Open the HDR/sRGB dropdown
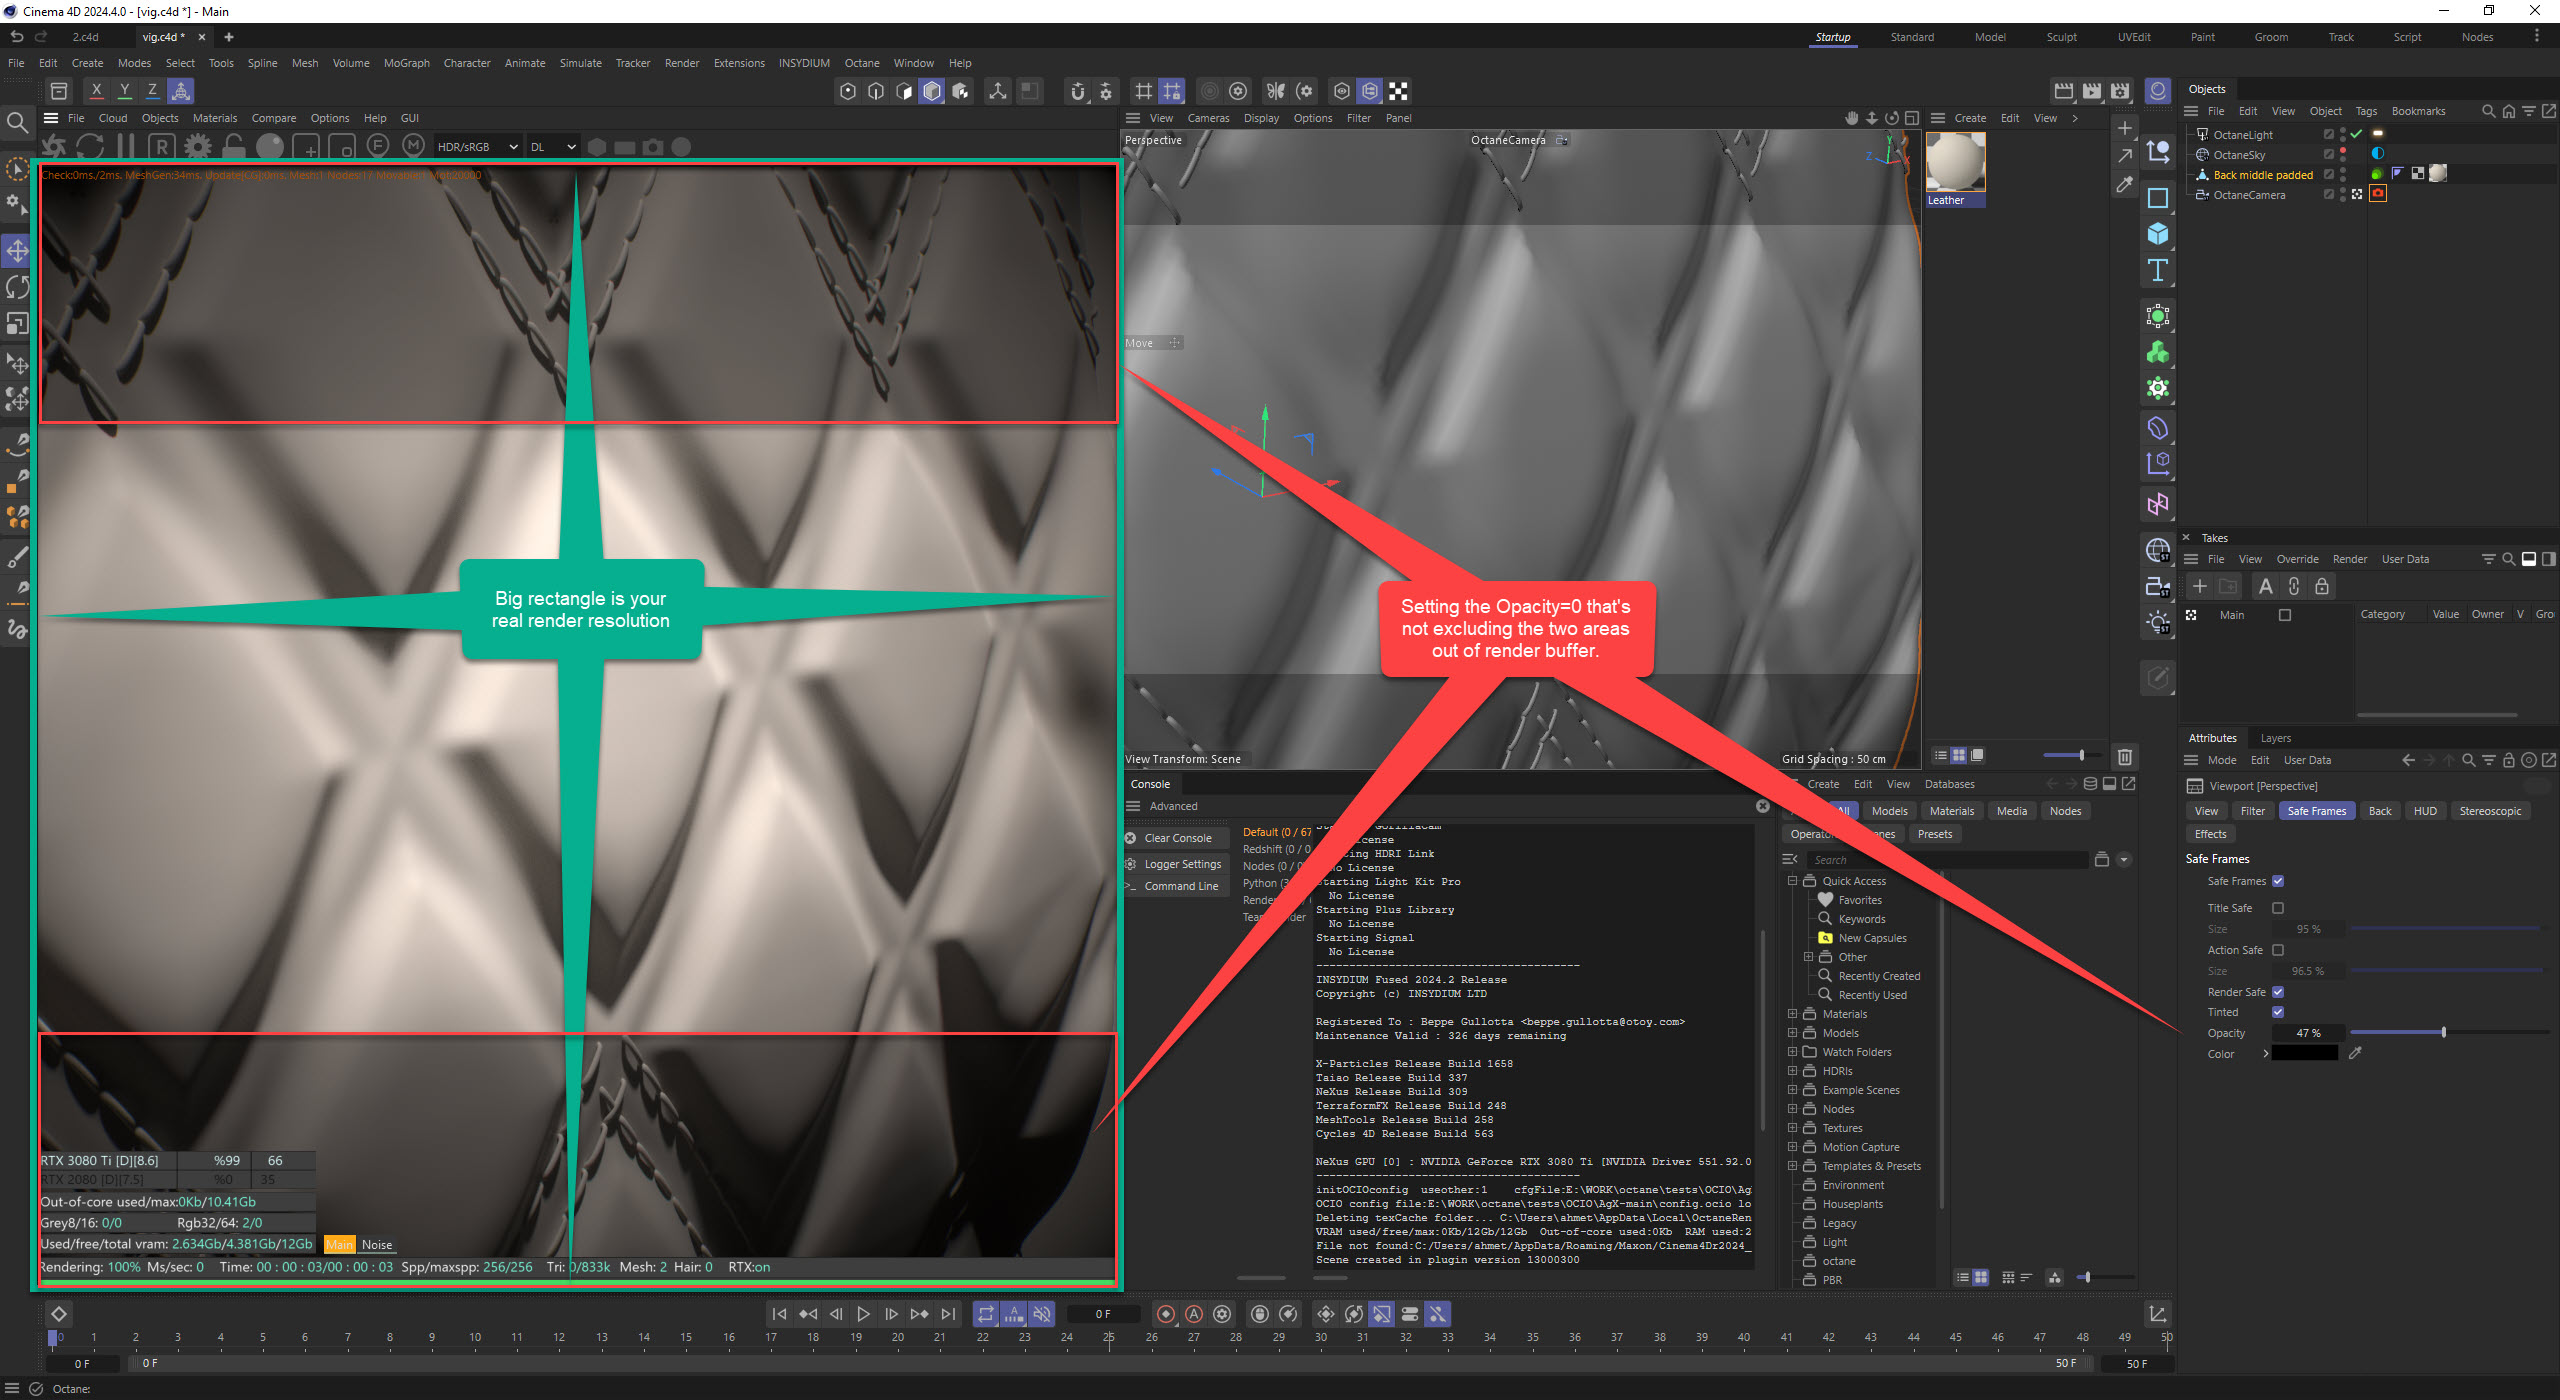 [477, 147]
